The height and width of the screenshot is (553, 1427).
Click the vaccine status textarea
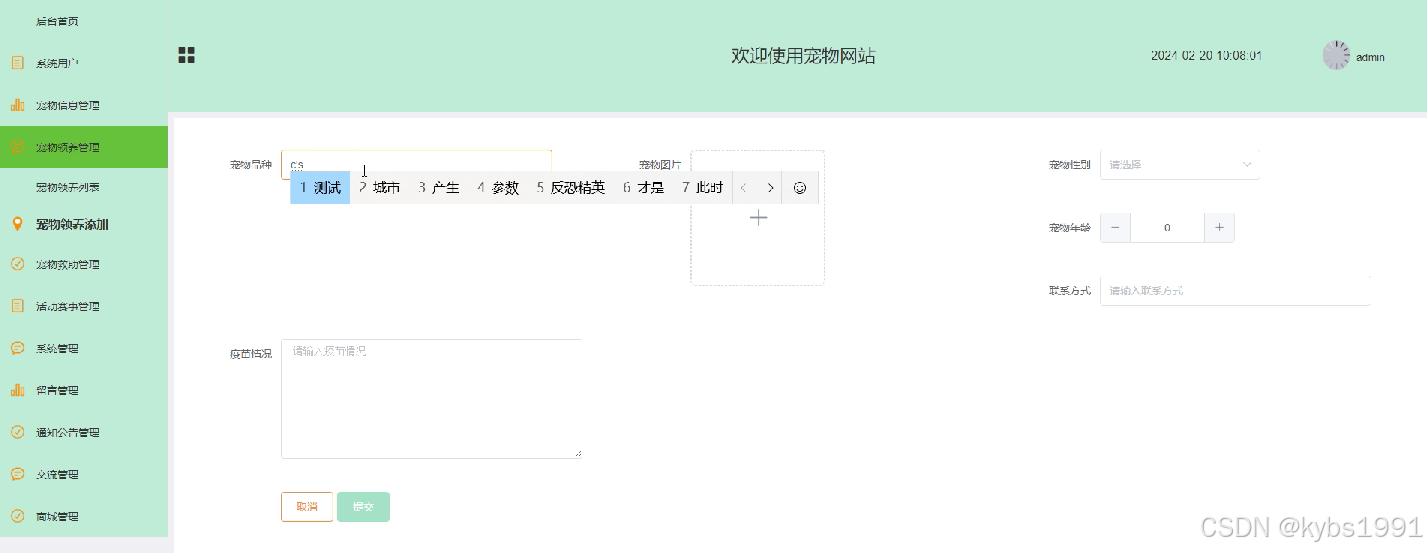pyautogui.click(x=431, y=399)
